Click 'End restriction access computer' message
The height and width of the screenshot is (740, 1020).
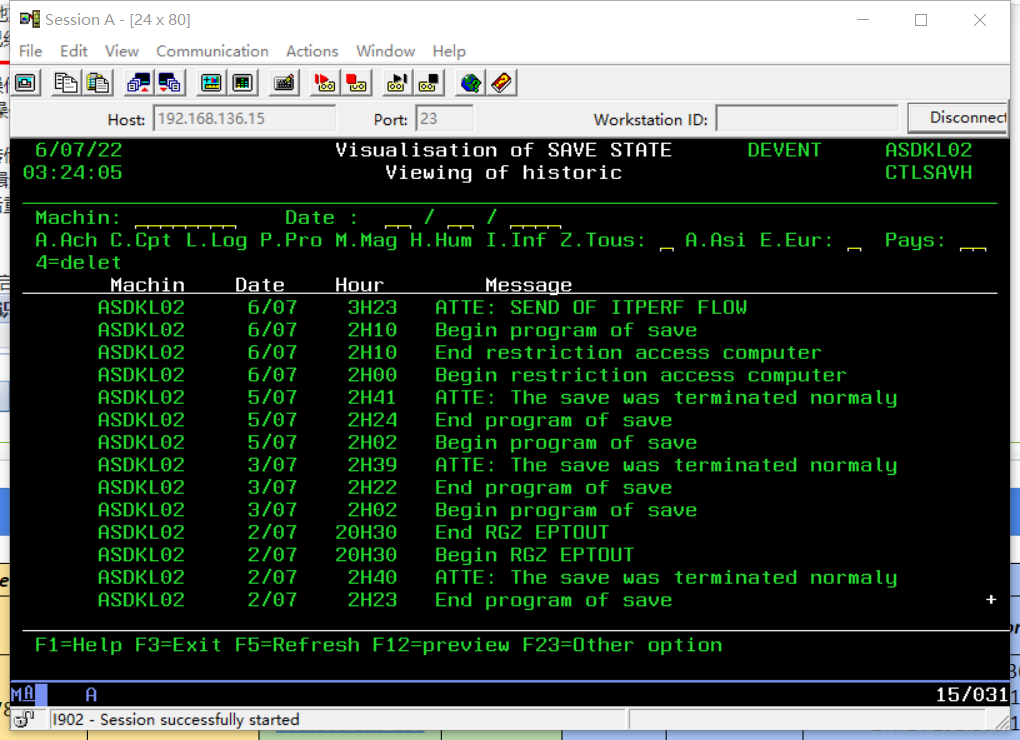pos(628,352)
